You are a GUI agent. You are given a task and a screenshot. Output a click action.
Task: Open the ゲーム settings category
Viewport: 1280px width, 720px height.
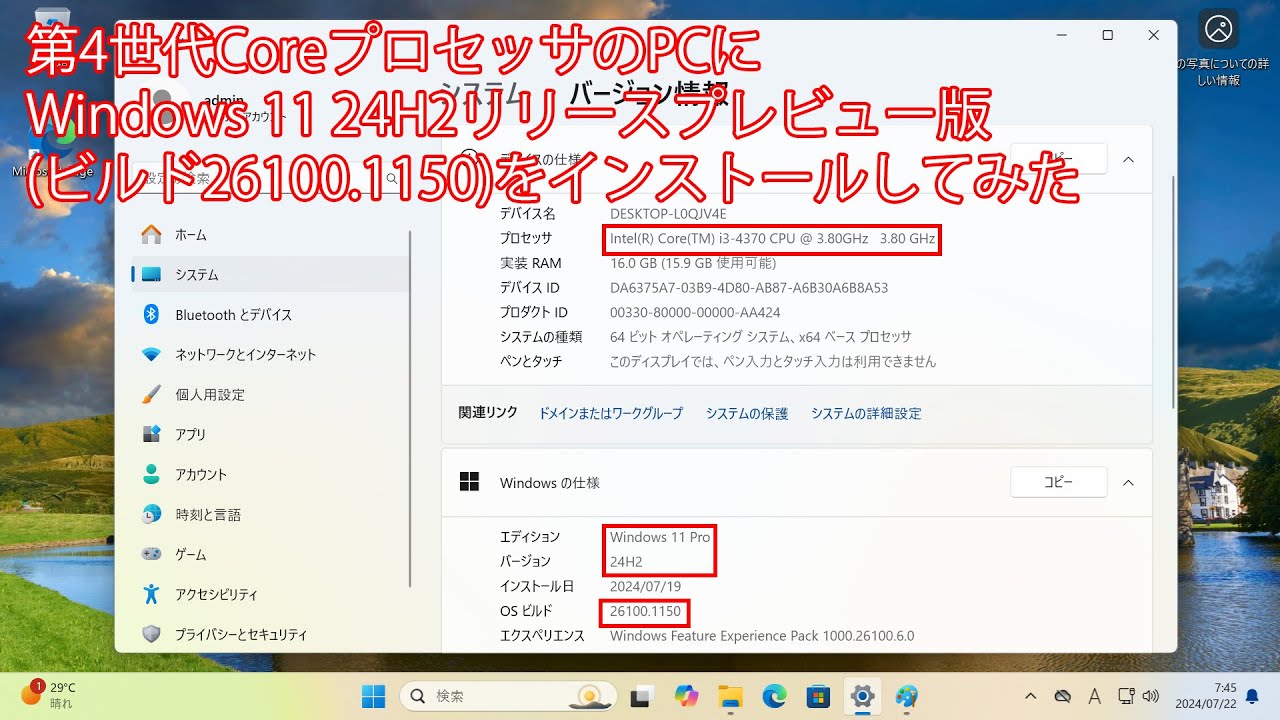click(x=190, y=555)
